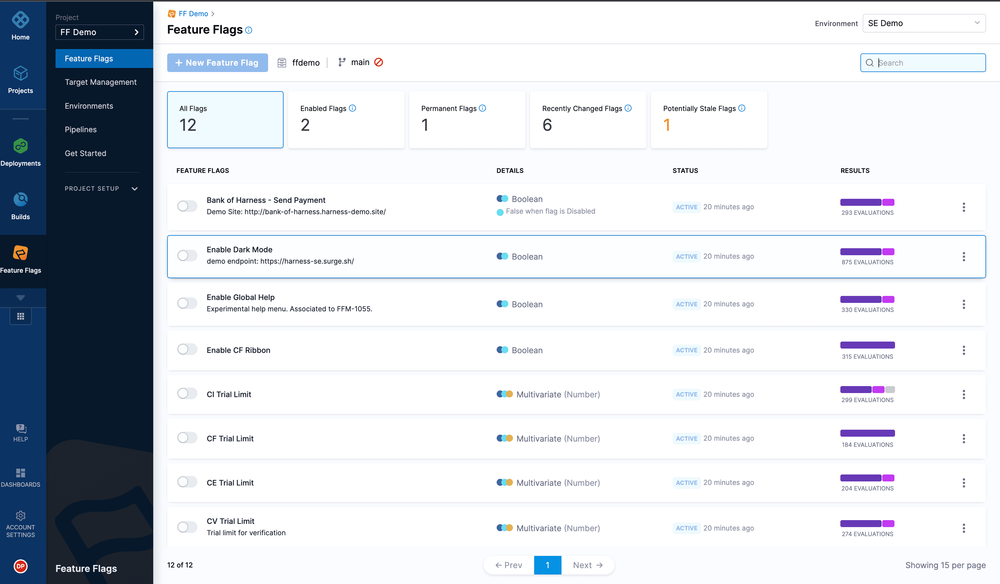The width and height of the screenshot is (1000, 584).
Task: Go to Deployments module icon
Action: [x=20, y=146]
